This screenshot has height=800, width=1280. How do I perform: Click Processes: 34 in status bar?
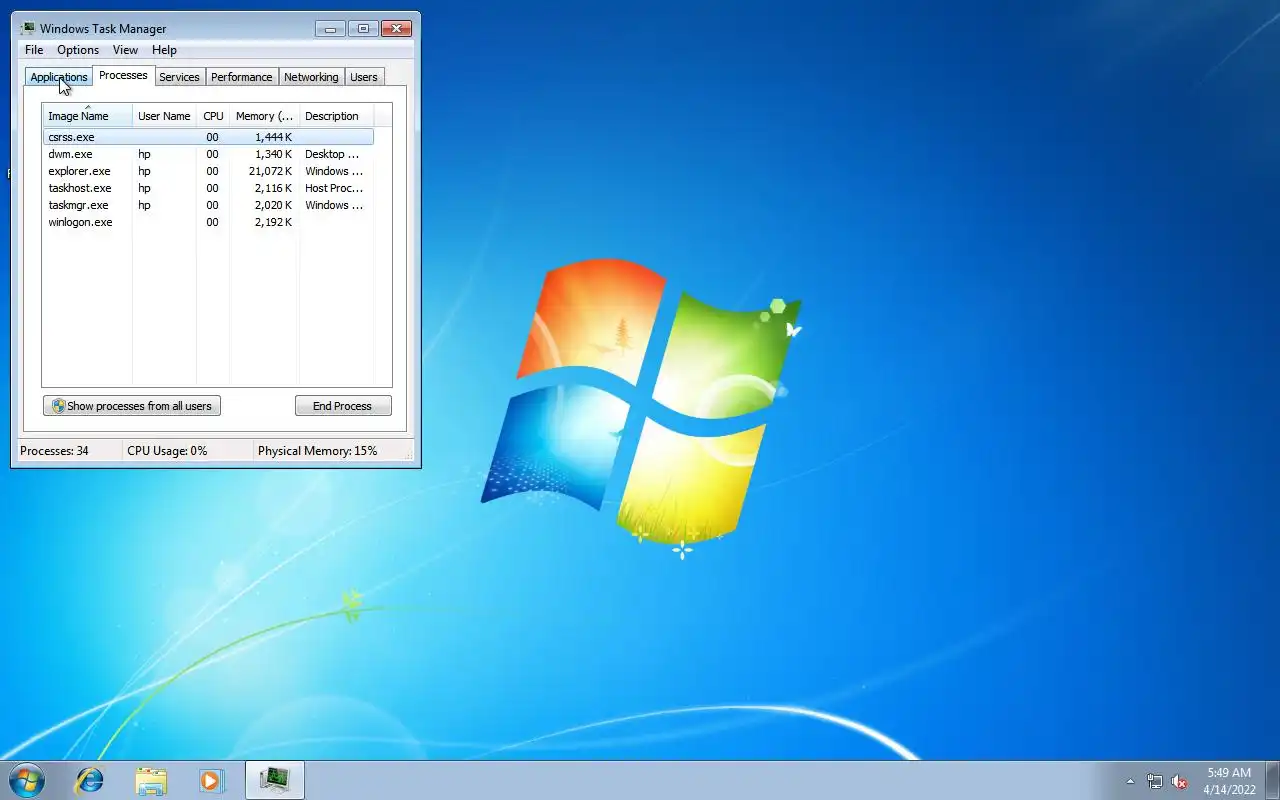coord(54,451)
